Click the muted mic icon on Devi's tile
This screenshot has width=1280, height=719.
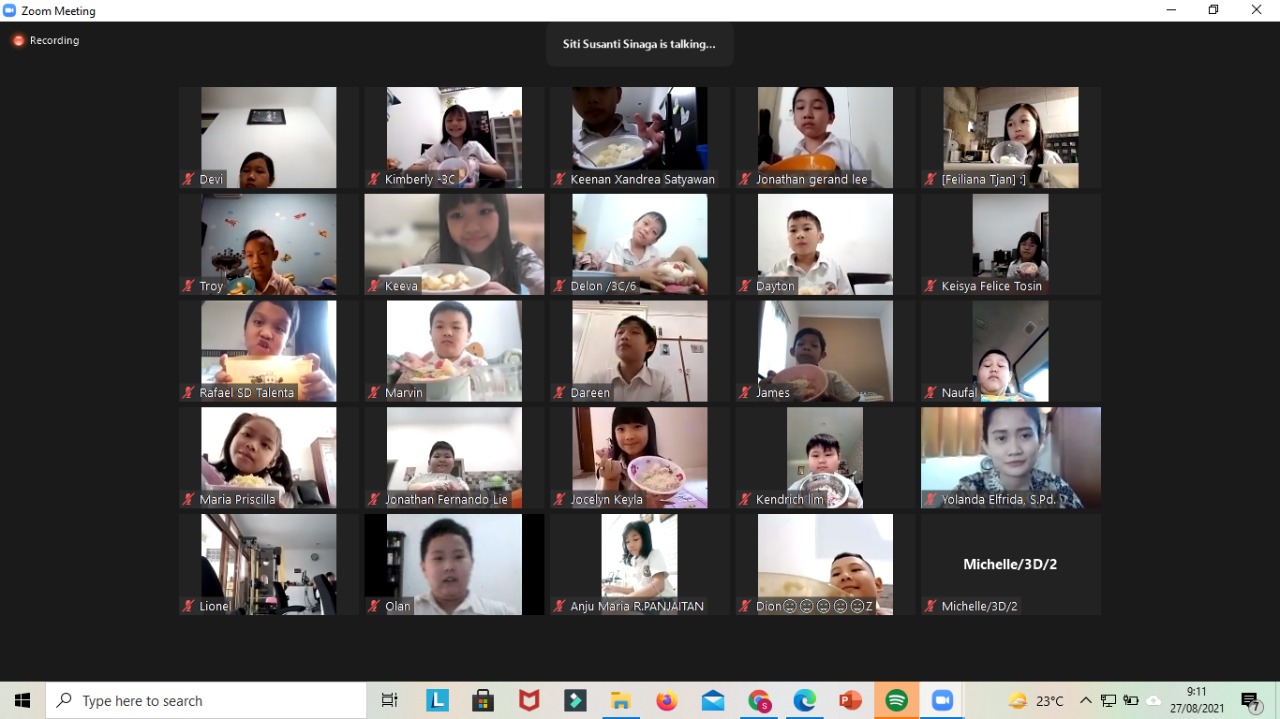[x=188, y=180]
